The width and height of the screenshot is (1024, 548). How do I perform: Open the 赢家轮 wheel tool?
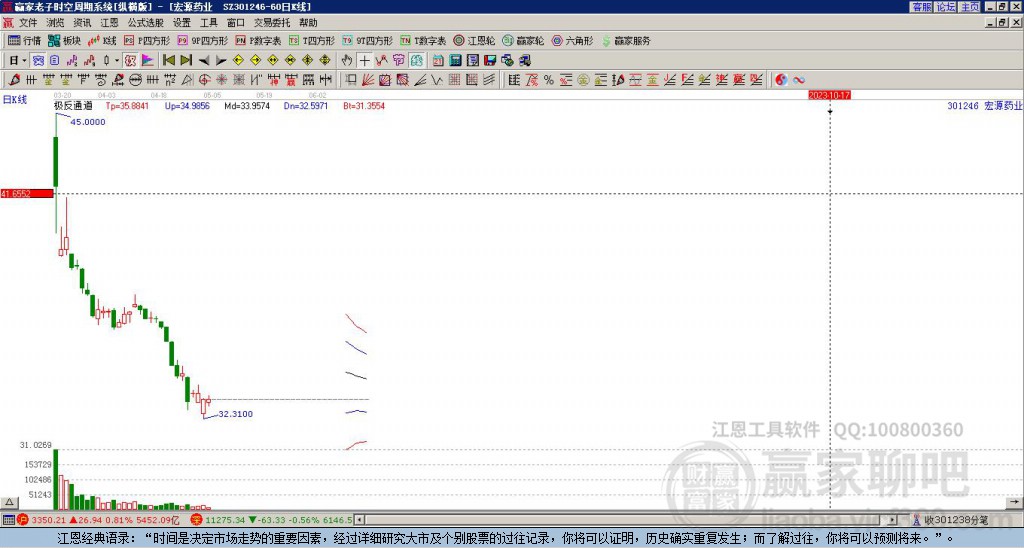click(x=523, y=40)
